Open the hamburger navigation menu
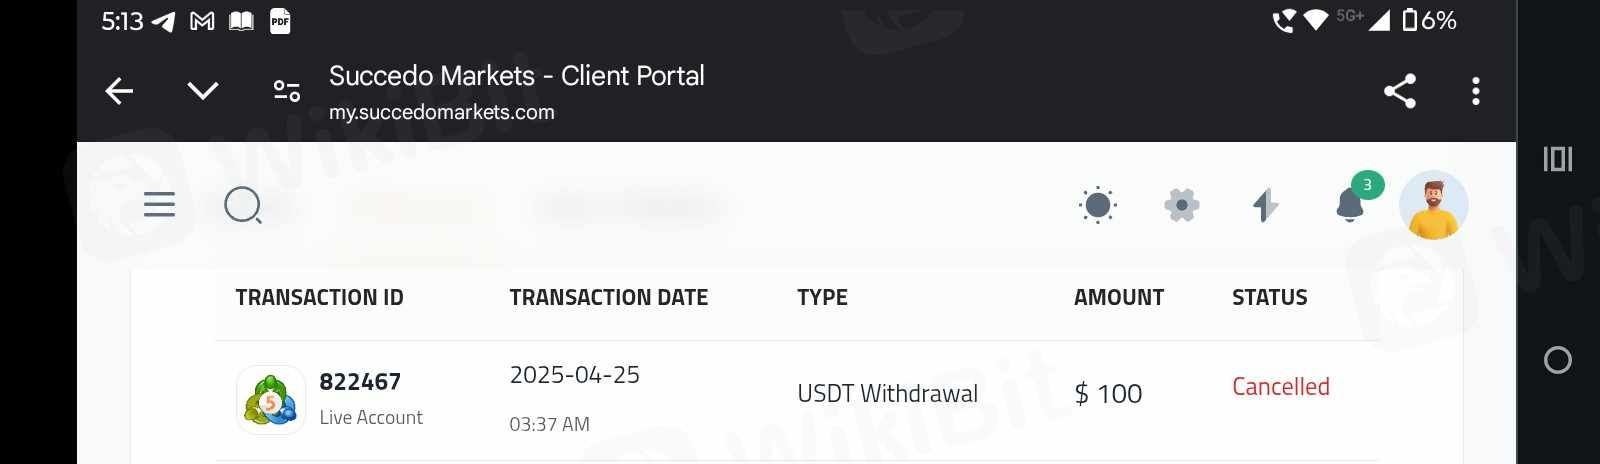 point(159,205)
